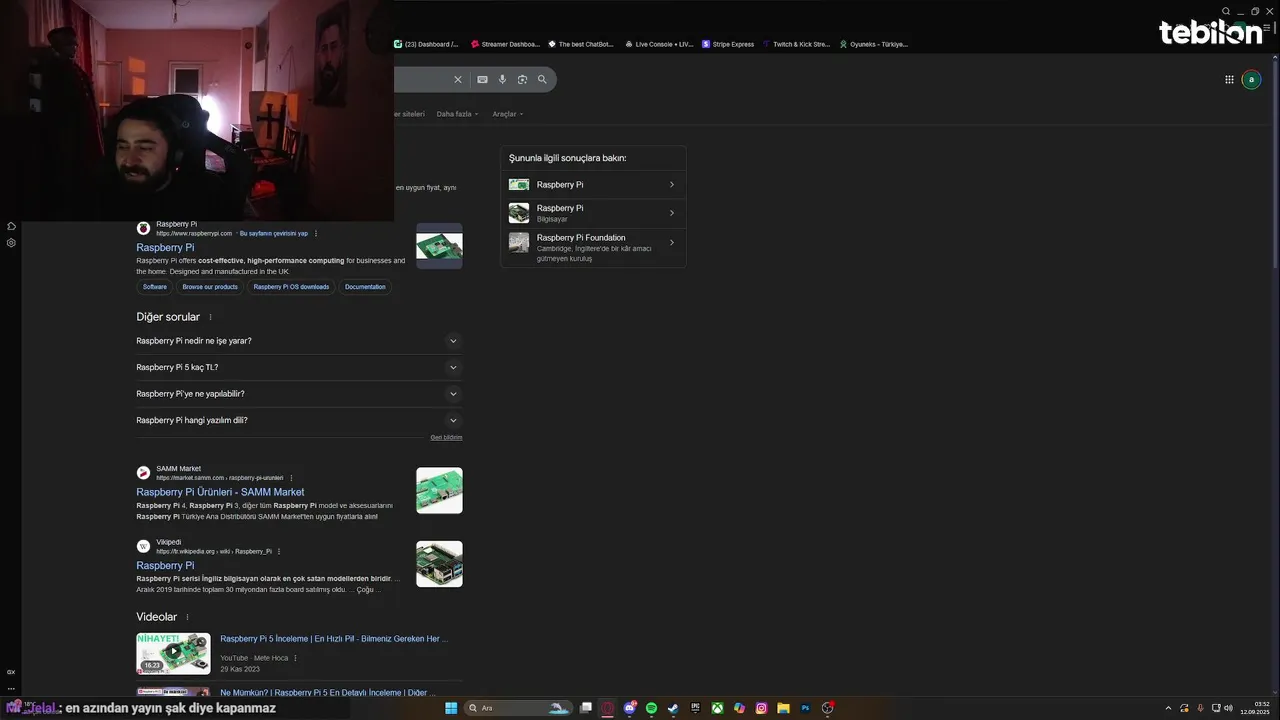Screen dimensions: 1280x720
Task: Open more options next to Diğer sorular
Action: (210, 317)
